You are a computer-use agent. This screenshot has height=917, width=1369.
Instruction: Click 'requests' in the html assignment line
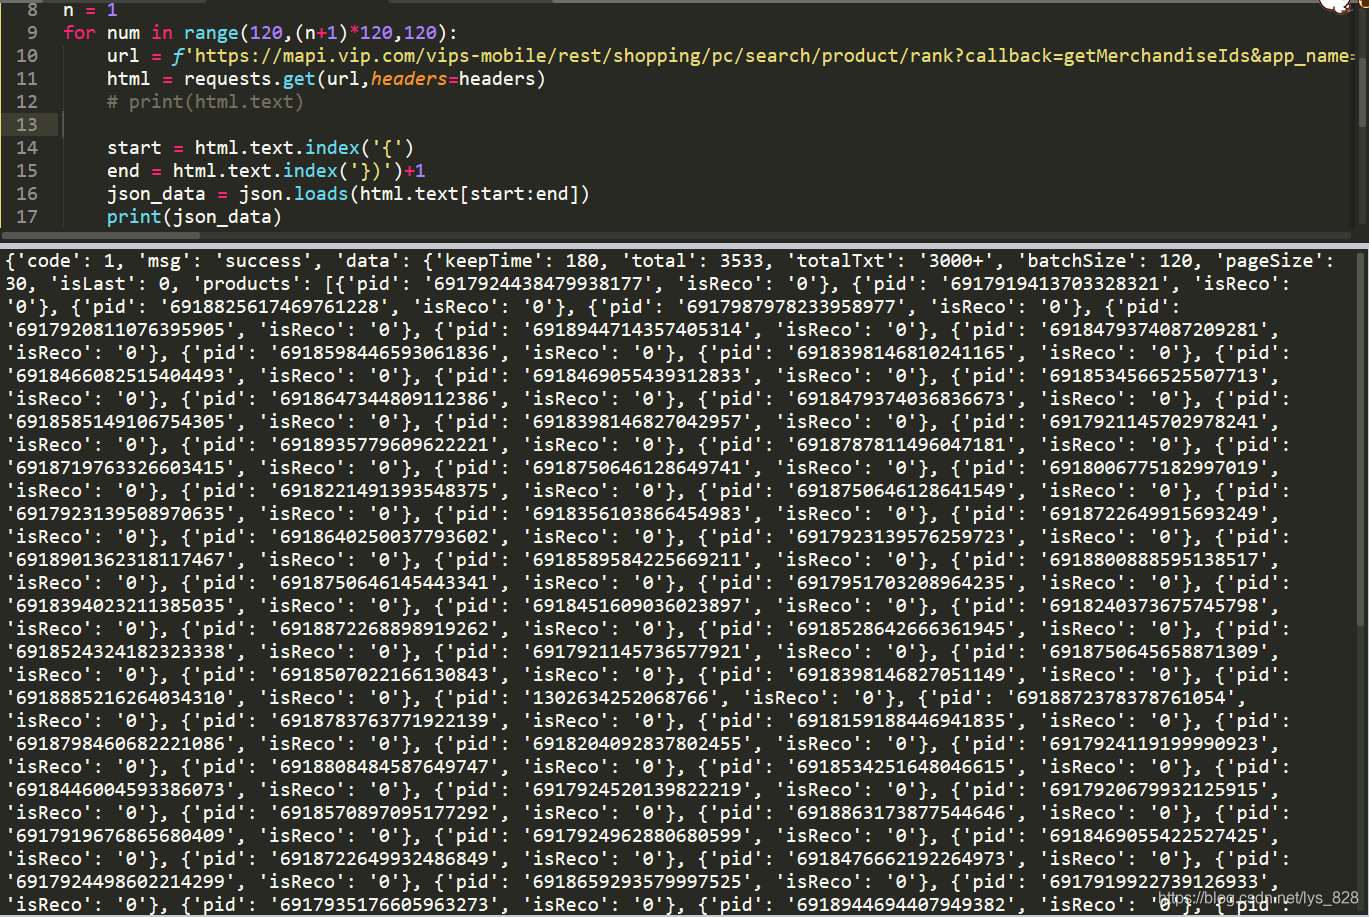click(228, 79)
